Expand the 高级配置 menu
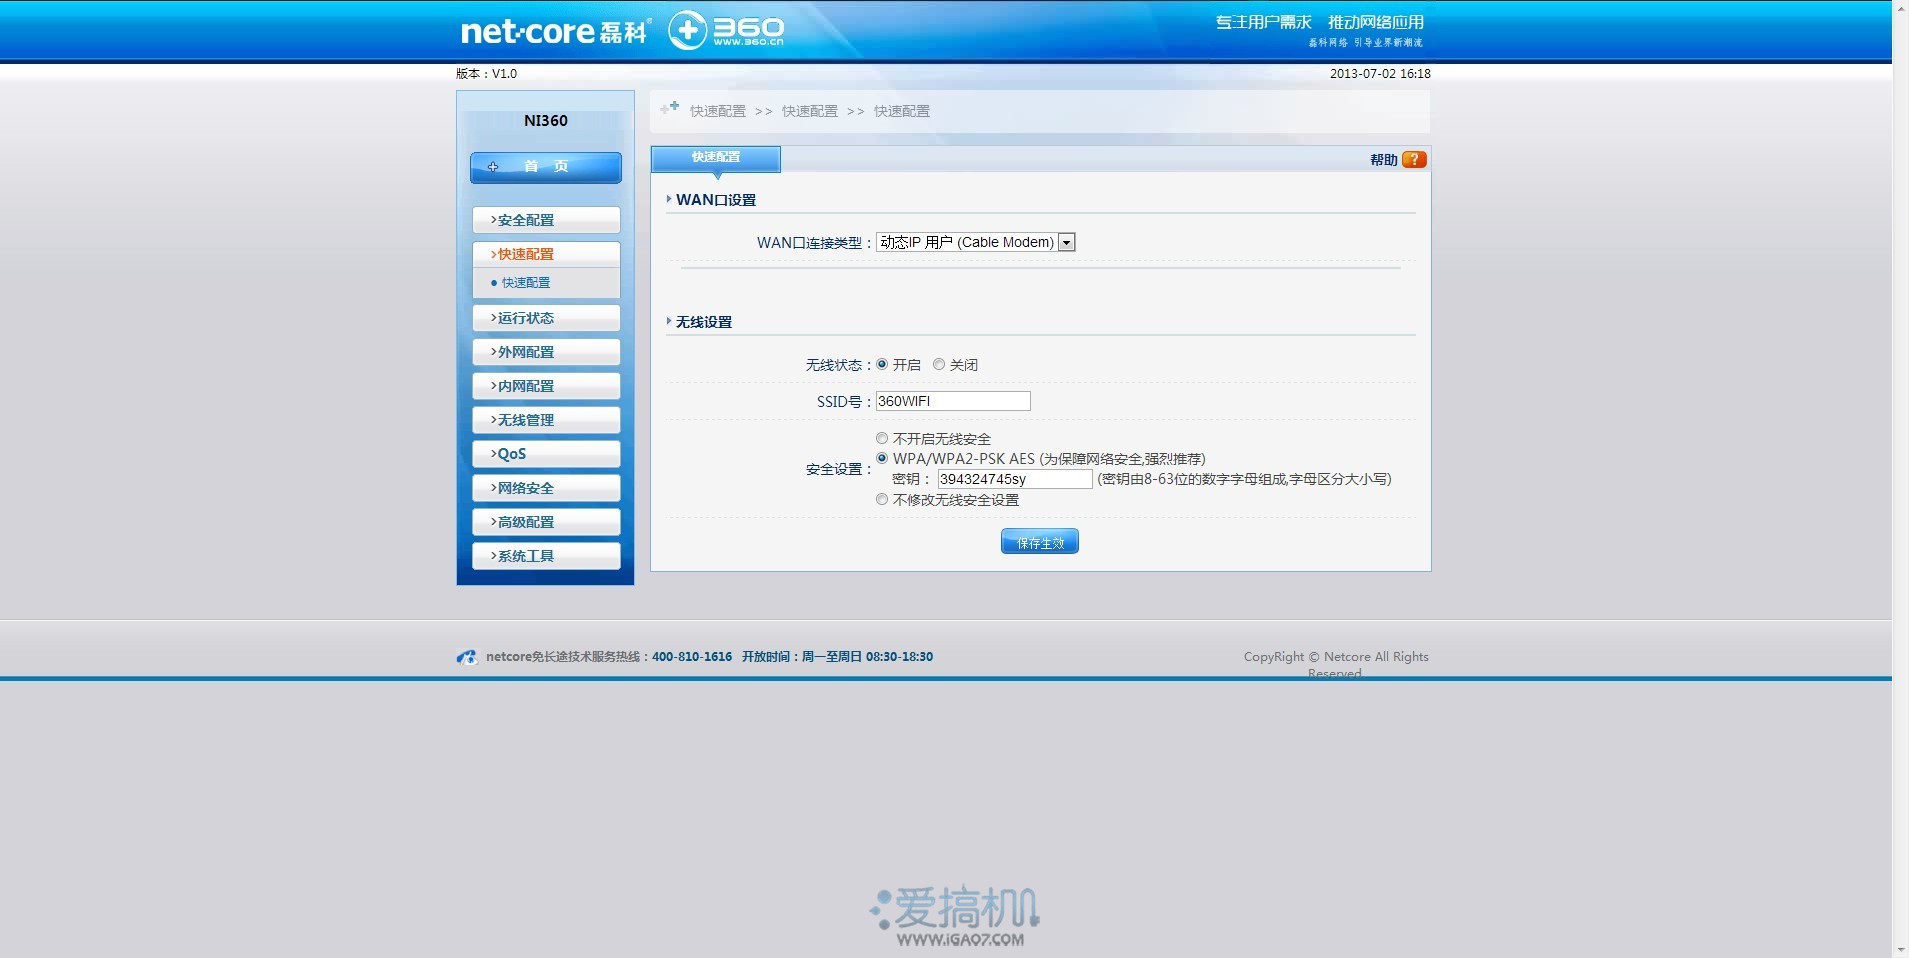Screen dimensions: 1909x958 (546, 522)
